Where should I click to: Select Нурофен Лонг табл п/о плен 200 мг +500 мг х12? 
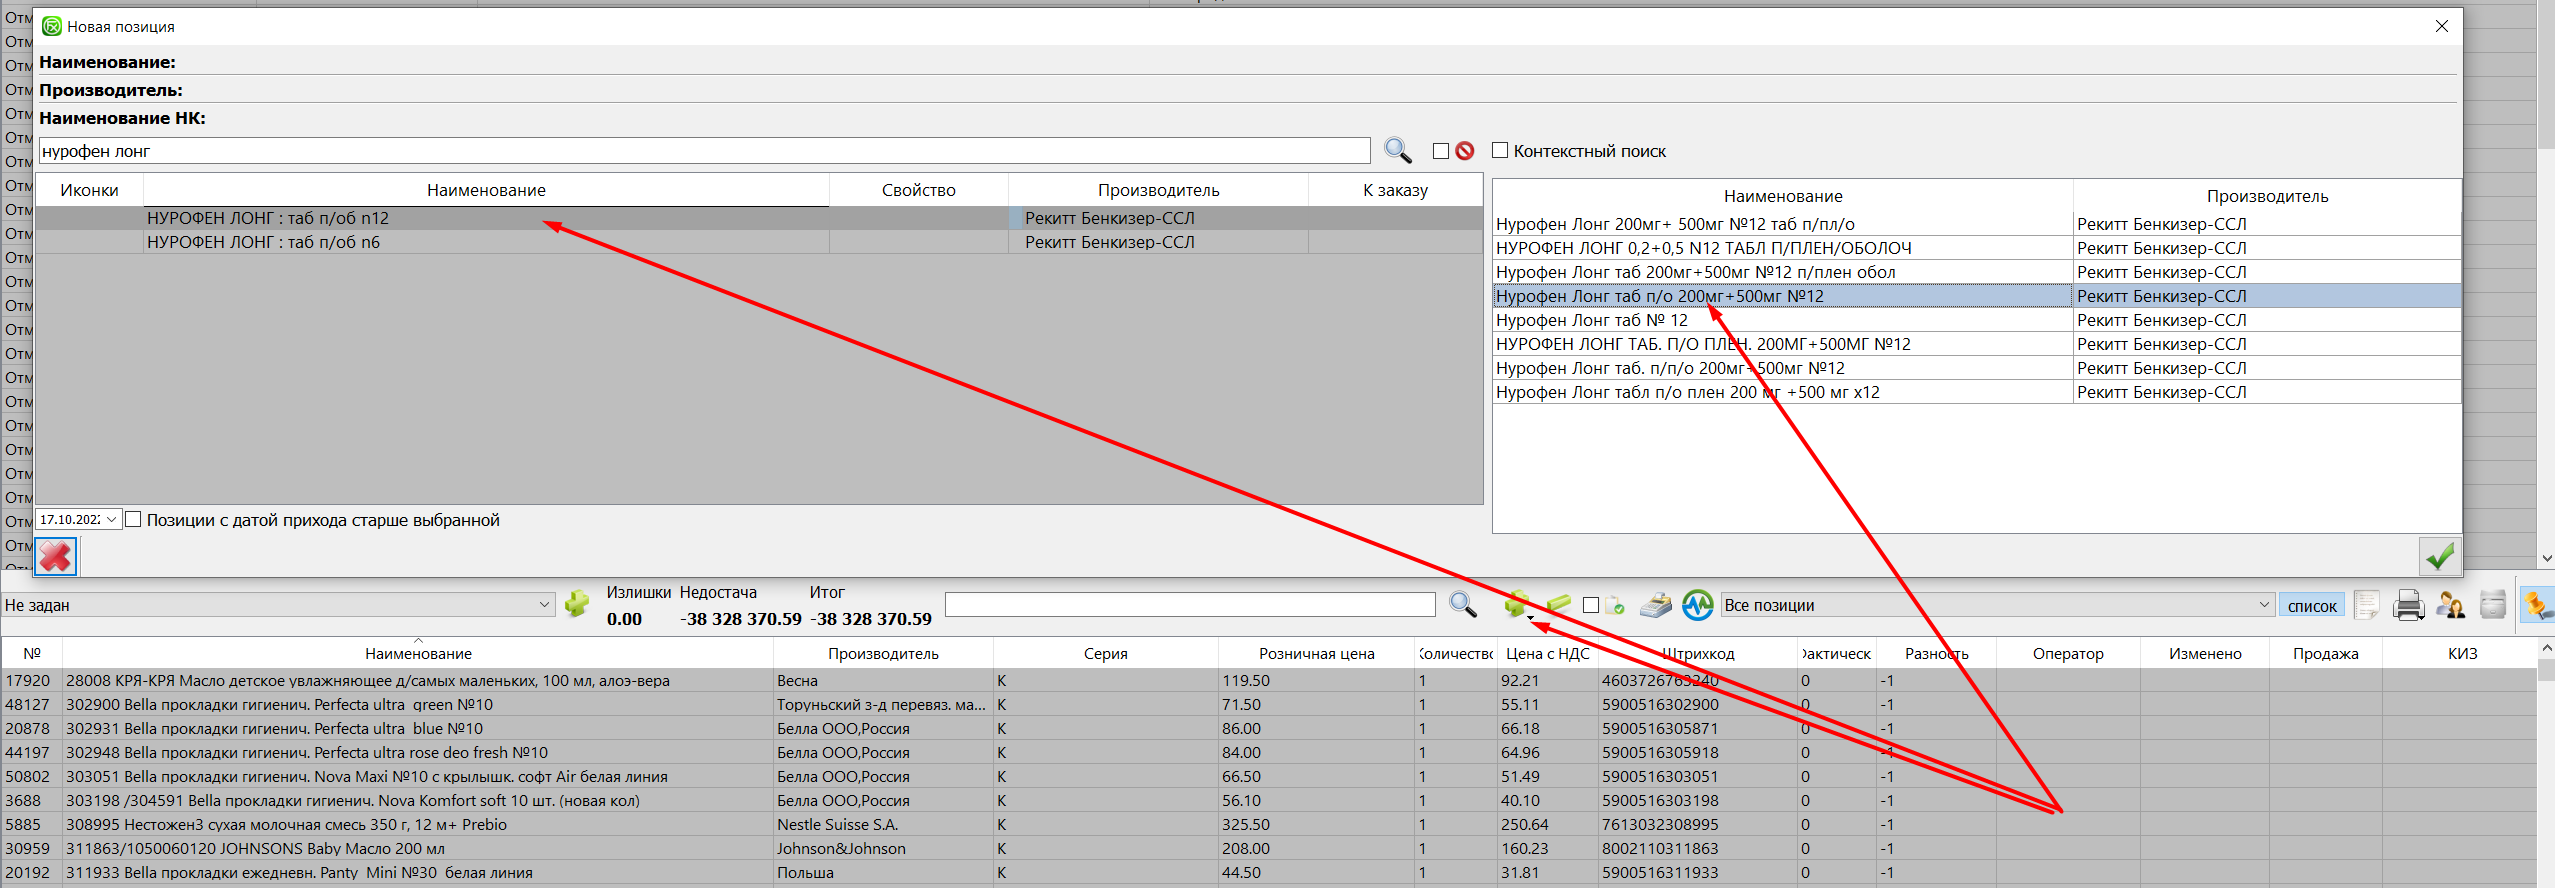click(x=1976, y=392)
